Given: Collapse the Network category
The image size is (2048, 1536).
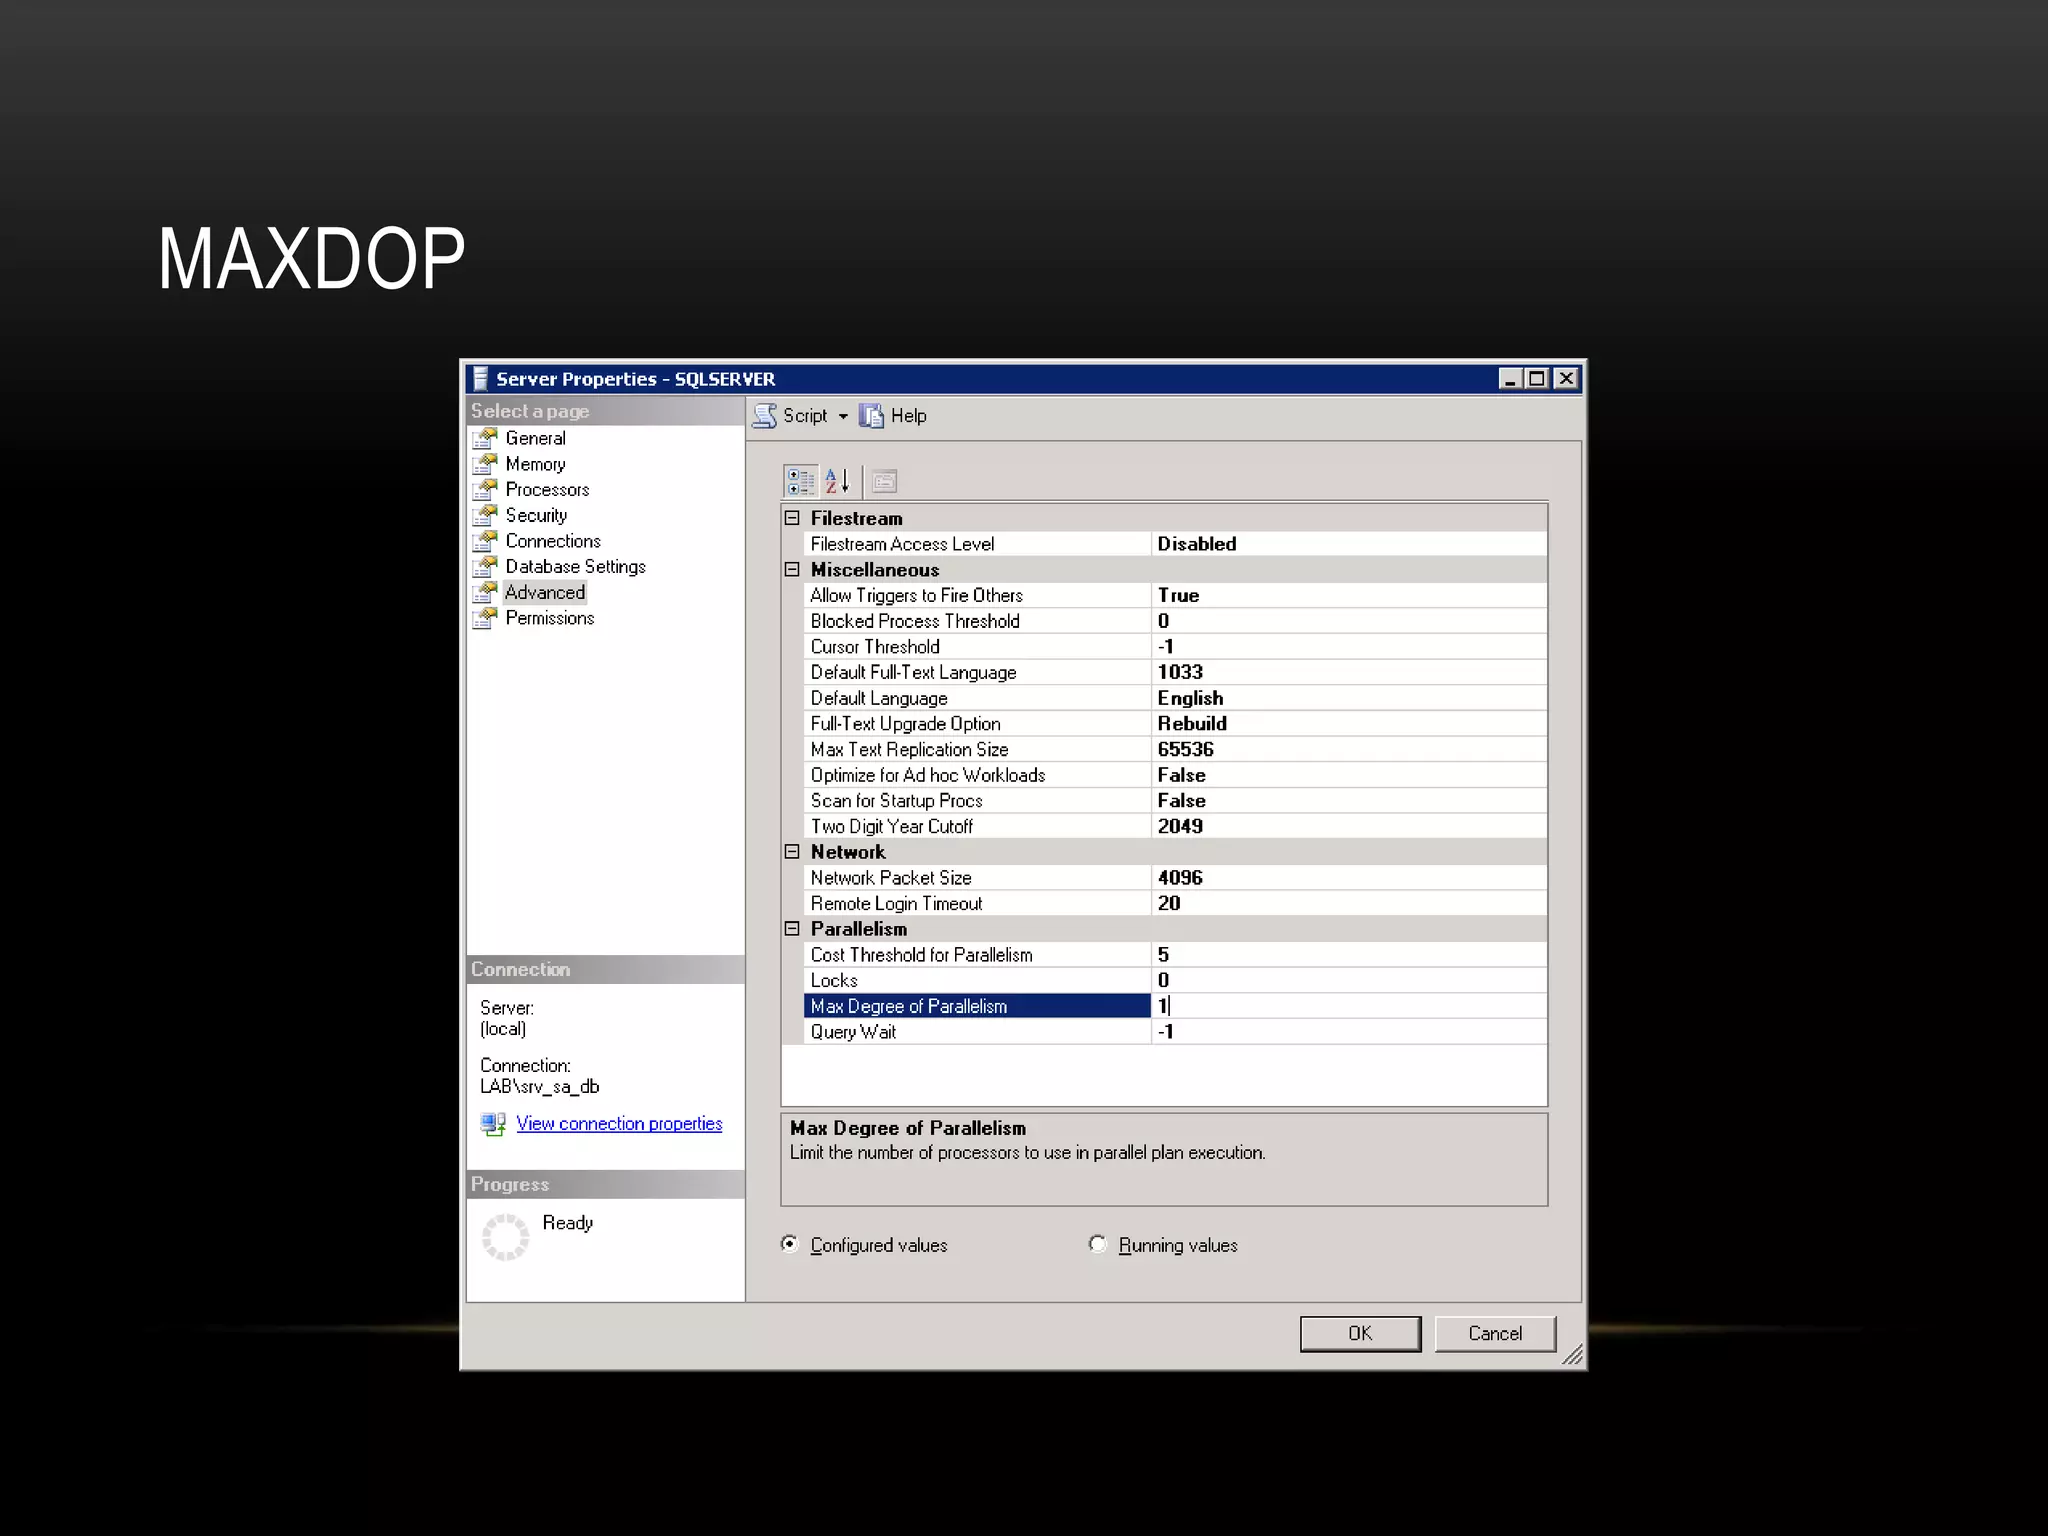Looking at the screenshot, I should [x=792, y=852].
